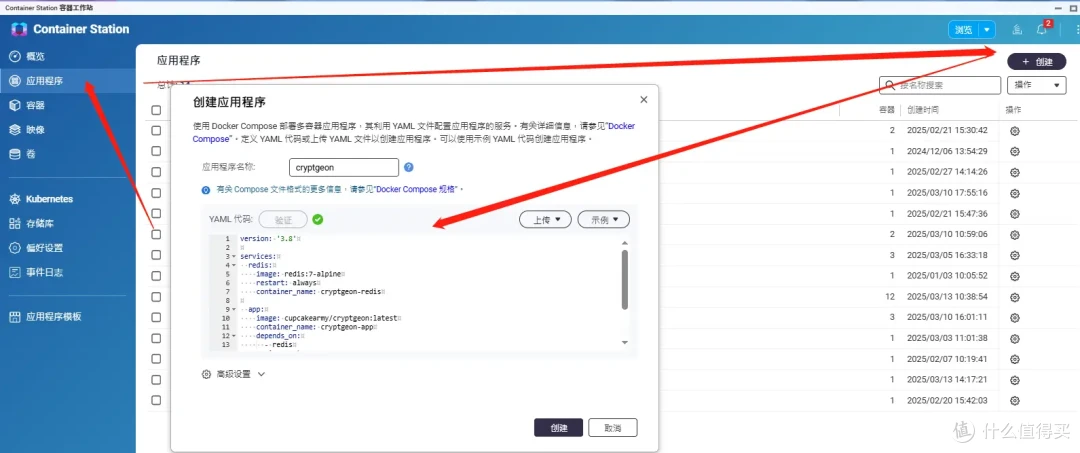This screenshot has height=453, width=1080.
Task: Open the Docker Compose 规格 link
Action: pyautogui.click(x=417, y=189)
